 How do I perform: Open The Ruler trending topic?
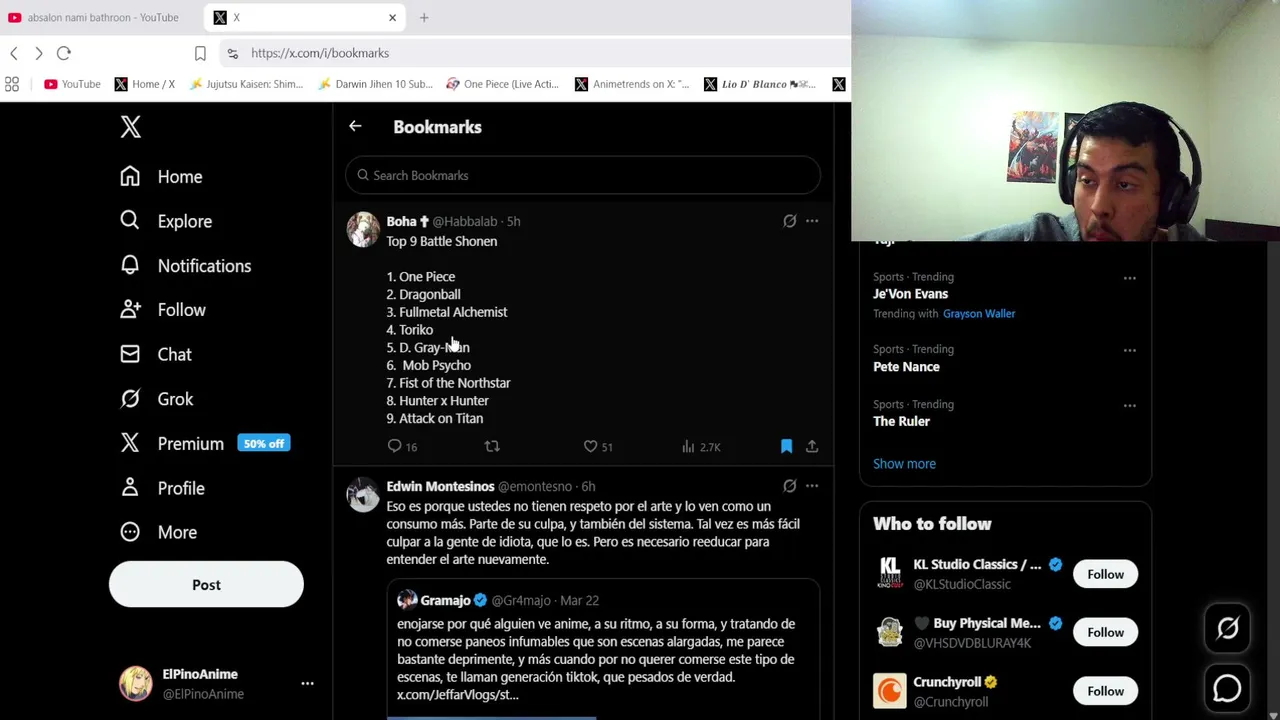[901, 422]
